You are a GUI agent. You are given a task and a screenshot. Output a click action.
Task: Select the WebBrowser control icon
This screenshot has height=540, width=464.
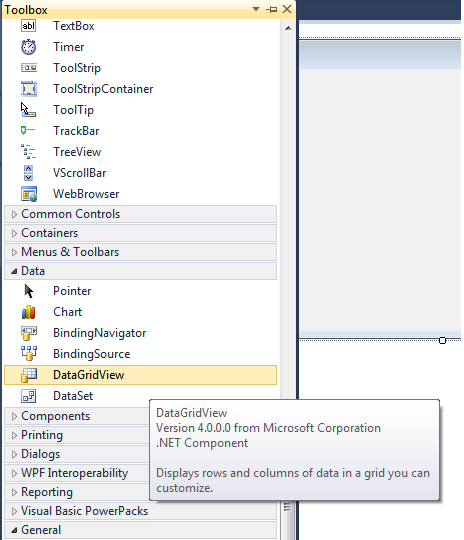coord(29,194)
